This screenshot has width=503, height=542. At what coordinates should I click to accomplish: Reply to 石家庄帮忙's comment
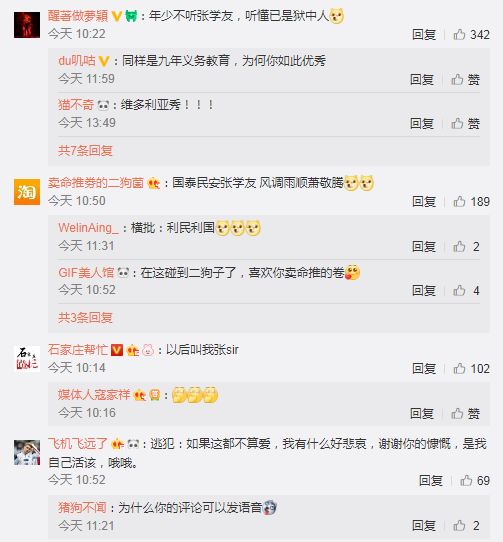[424, 368]
